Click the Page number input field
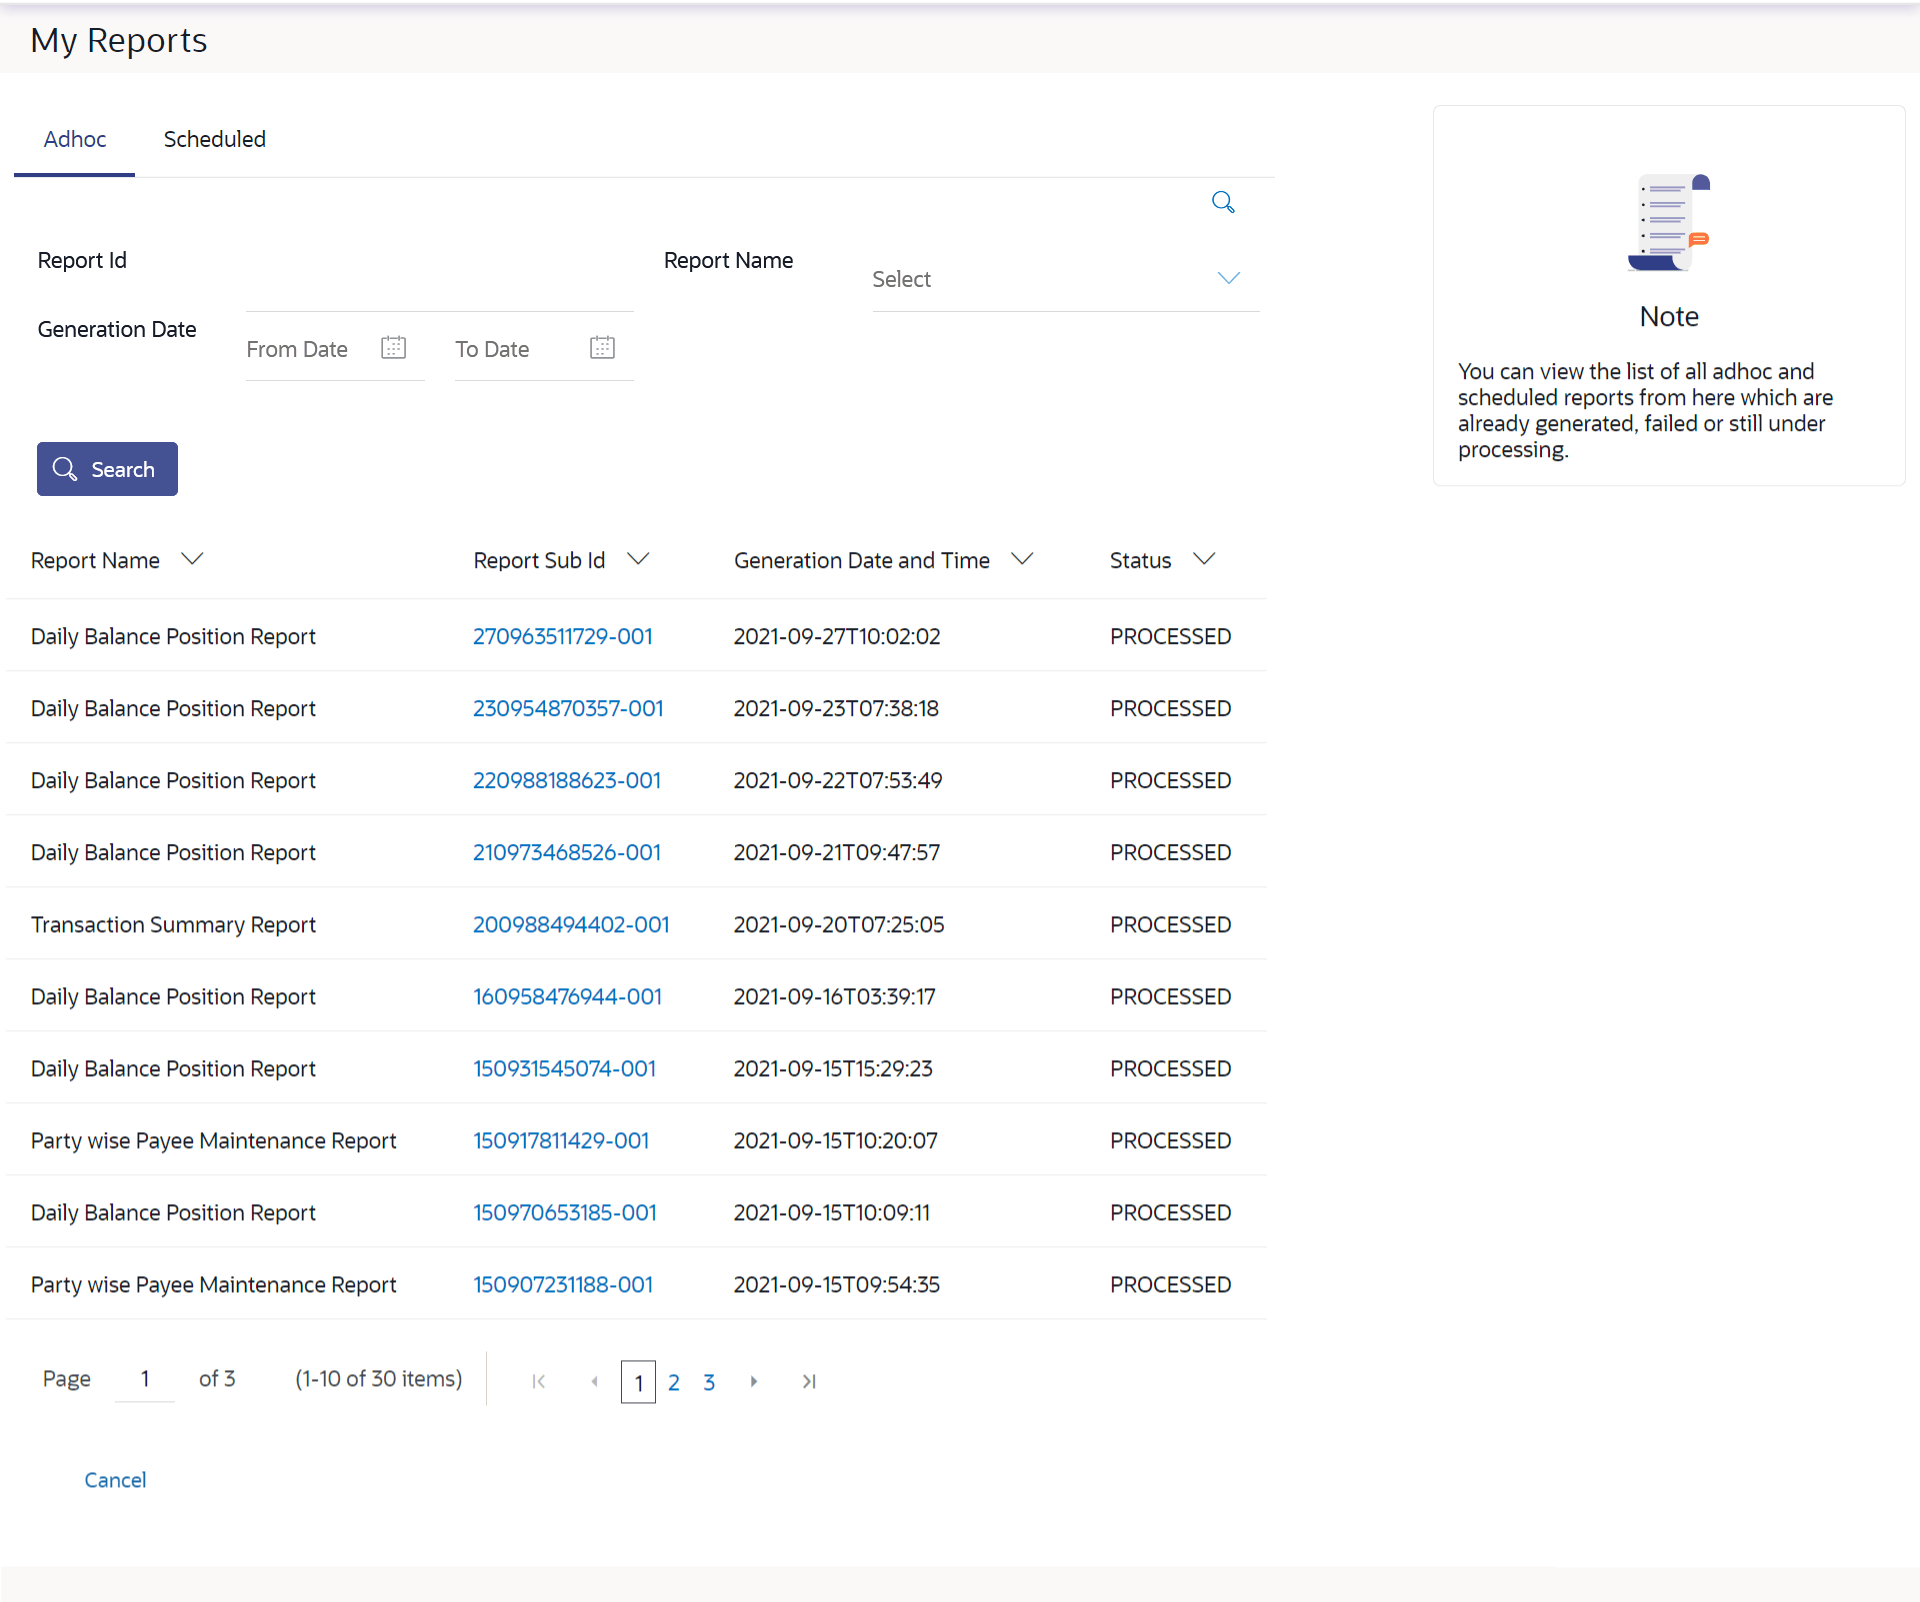 tap(145, 1379)
